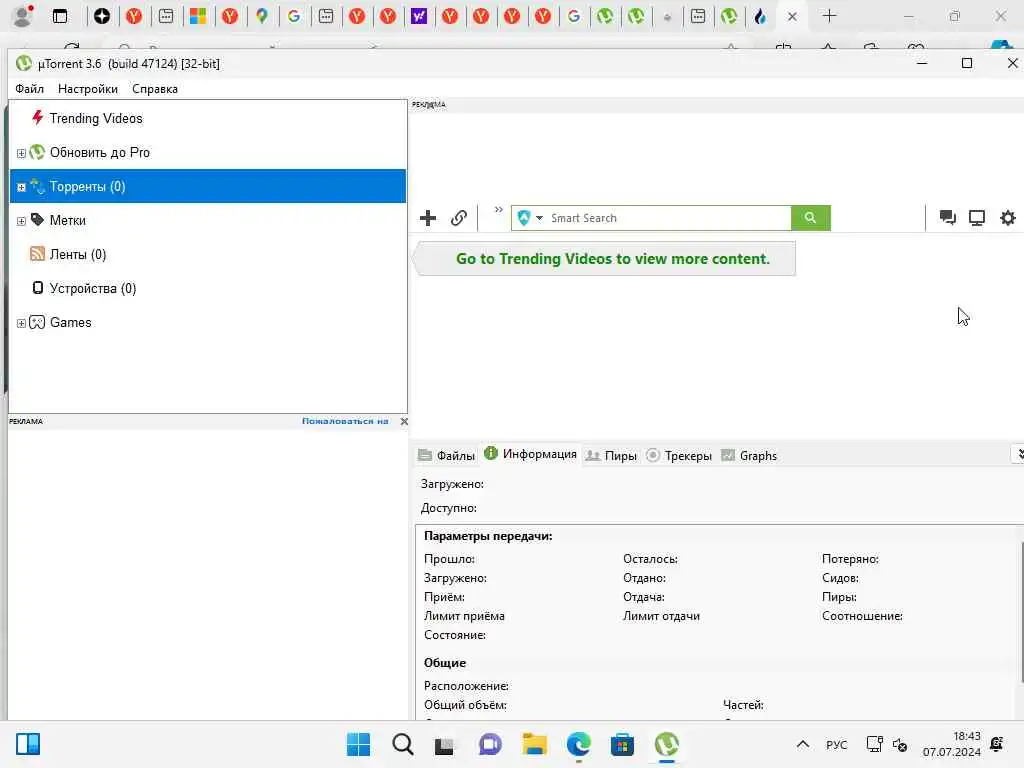This screenshot has height=768, width=1024.
Task: Open the Справка menu
Action: [x=155, y=89]
